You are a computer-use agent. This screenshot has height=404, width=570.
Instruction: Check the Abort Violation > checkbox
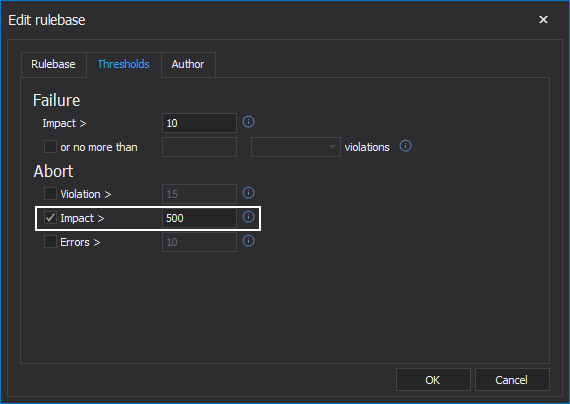(50, 193)
